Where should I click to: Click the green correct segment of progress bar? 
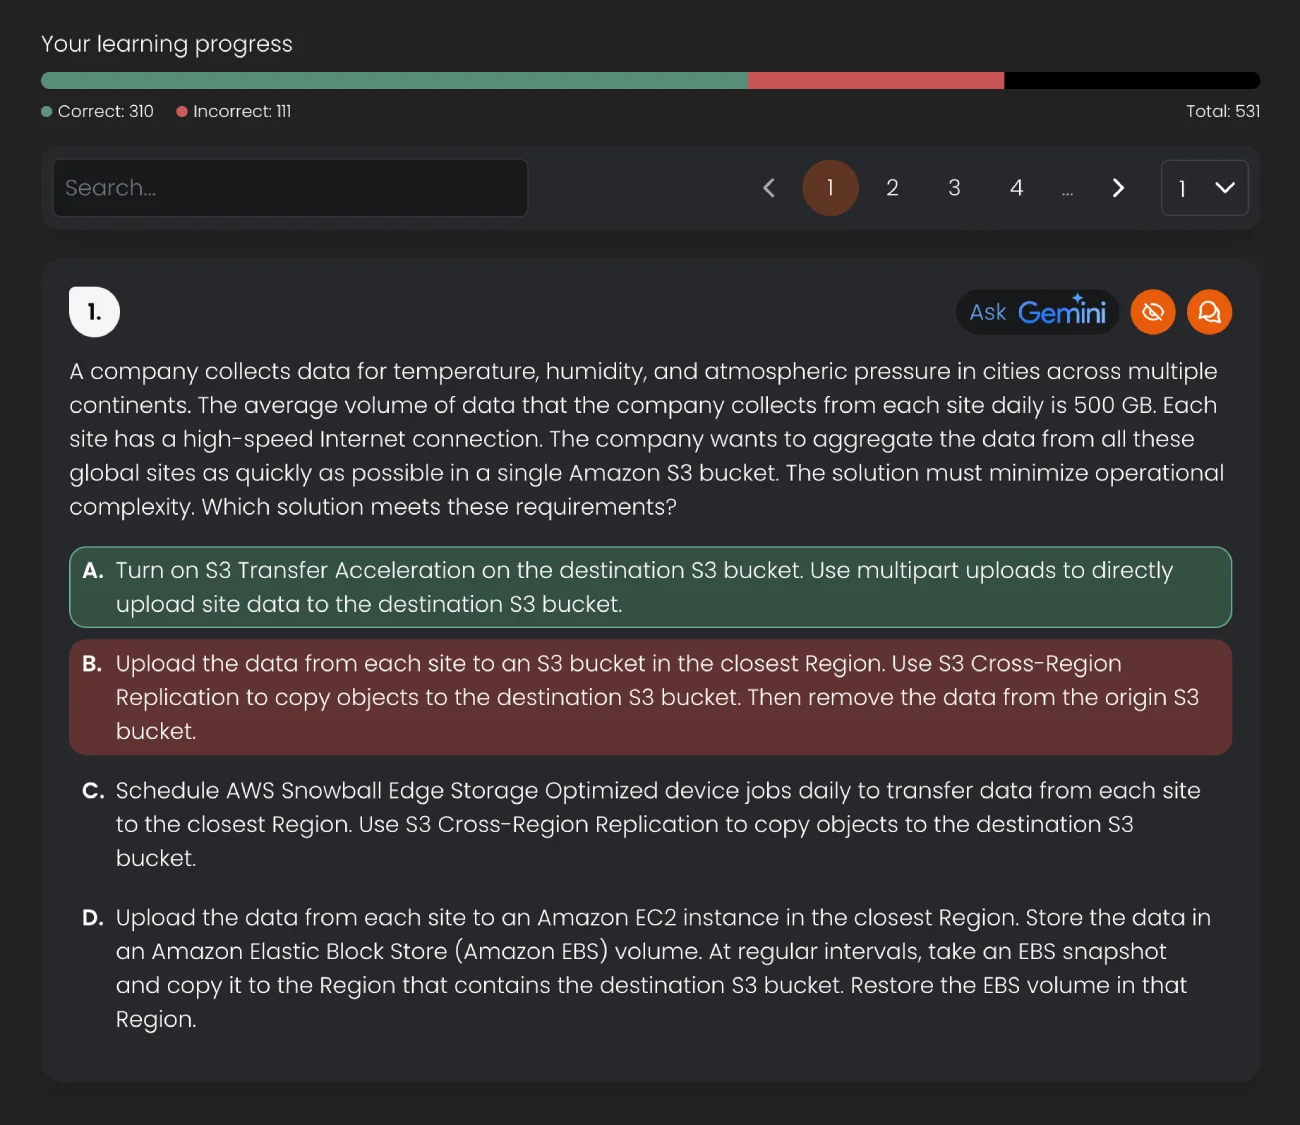(394, 81)
